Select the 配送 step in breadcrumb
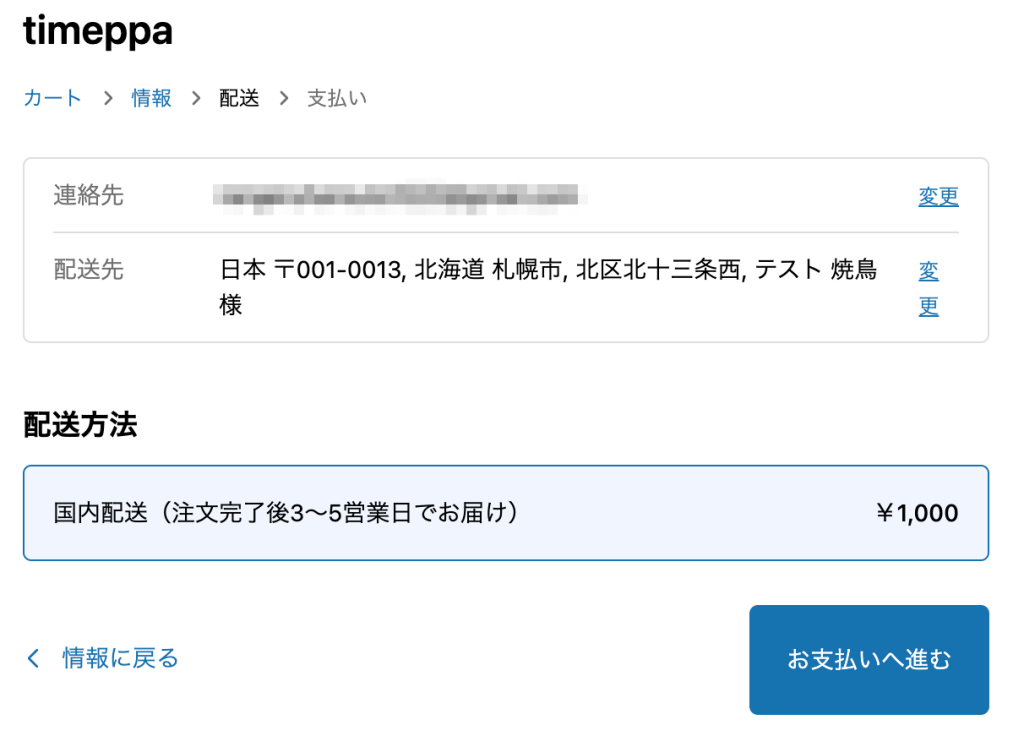Image resolution: width=1024 pixels, height=747 pixels. click(x=238, y=98)
